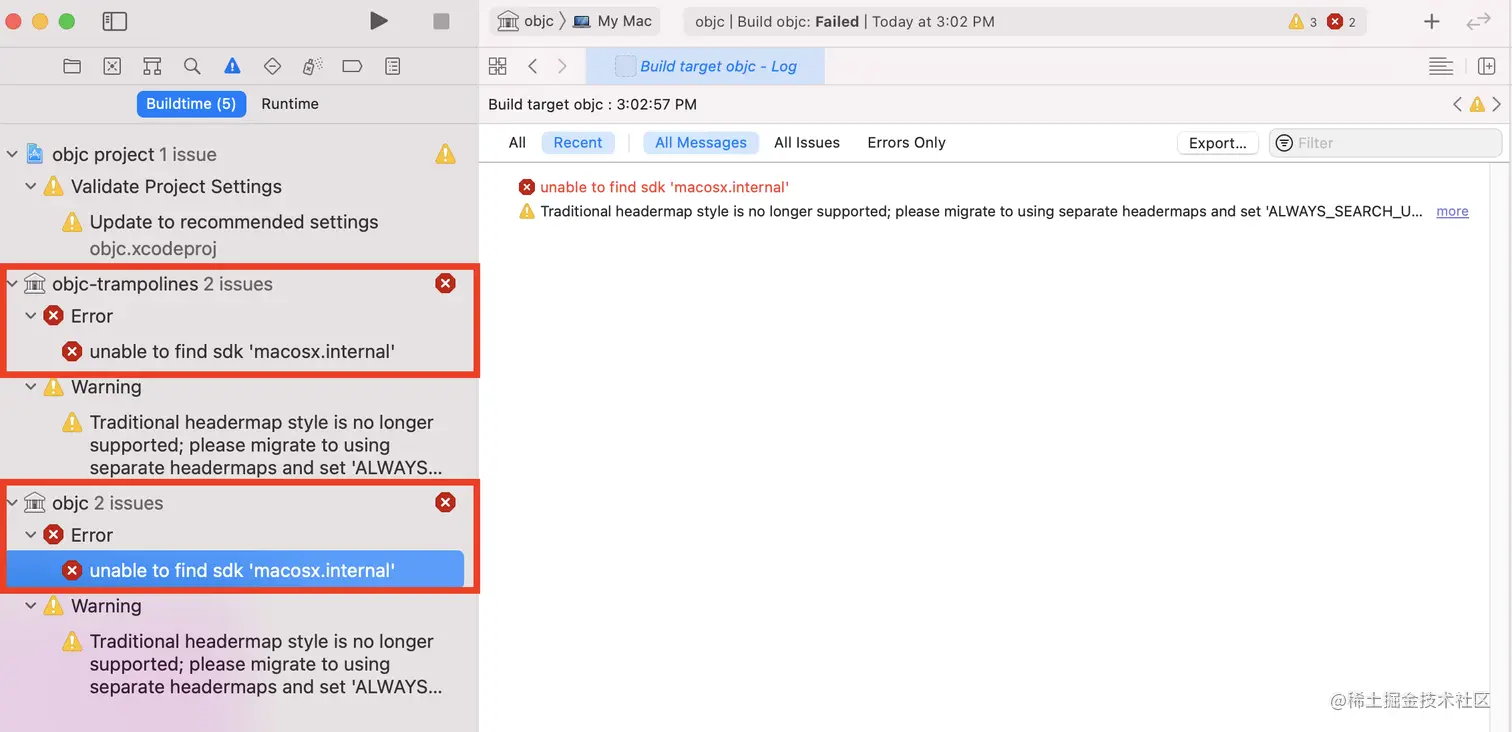1512x732 pixels.
Task: Click the yellow warnings count in activity bar
Action: point(1303,22)
